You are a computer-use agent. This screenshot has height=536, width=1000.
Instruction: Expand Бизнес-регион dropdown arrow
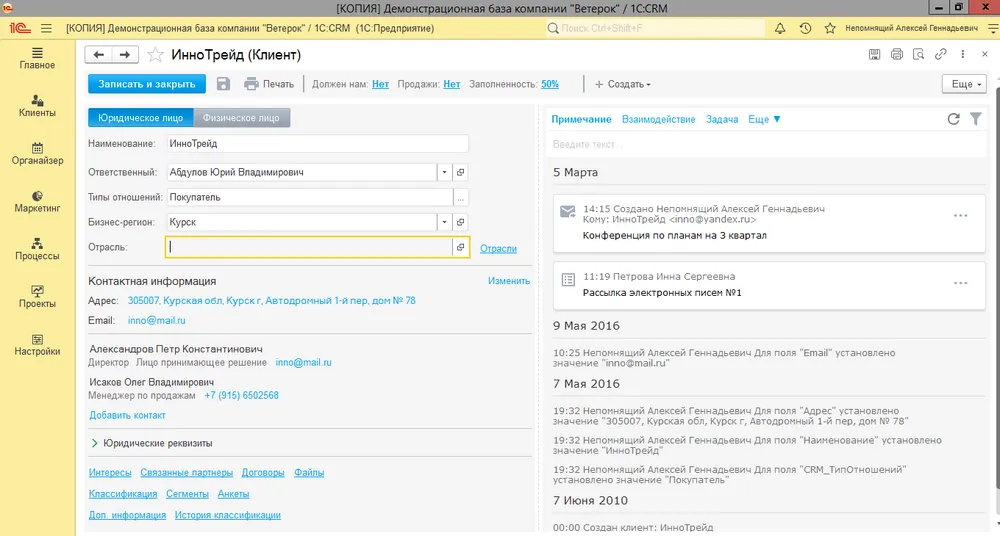coord(445,222)
